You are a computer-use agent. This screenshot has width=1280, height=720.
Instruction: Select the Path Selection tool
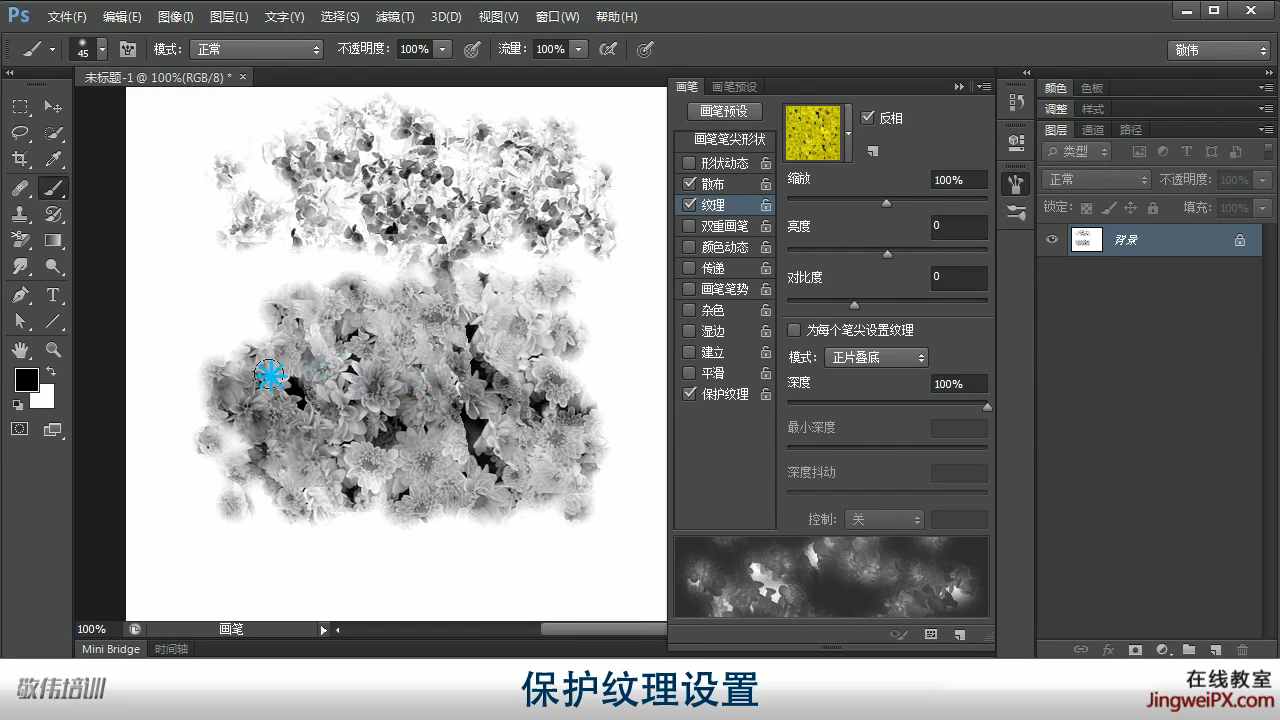point(20,321)
